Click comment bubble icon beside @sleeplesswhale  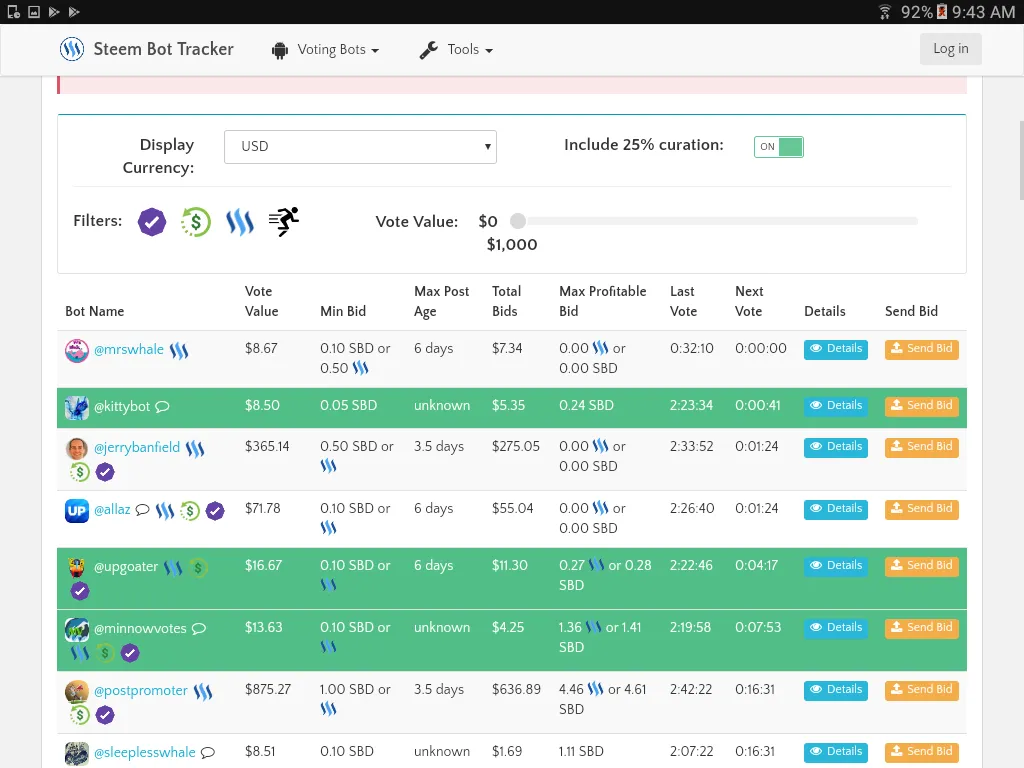pos(208,753)
